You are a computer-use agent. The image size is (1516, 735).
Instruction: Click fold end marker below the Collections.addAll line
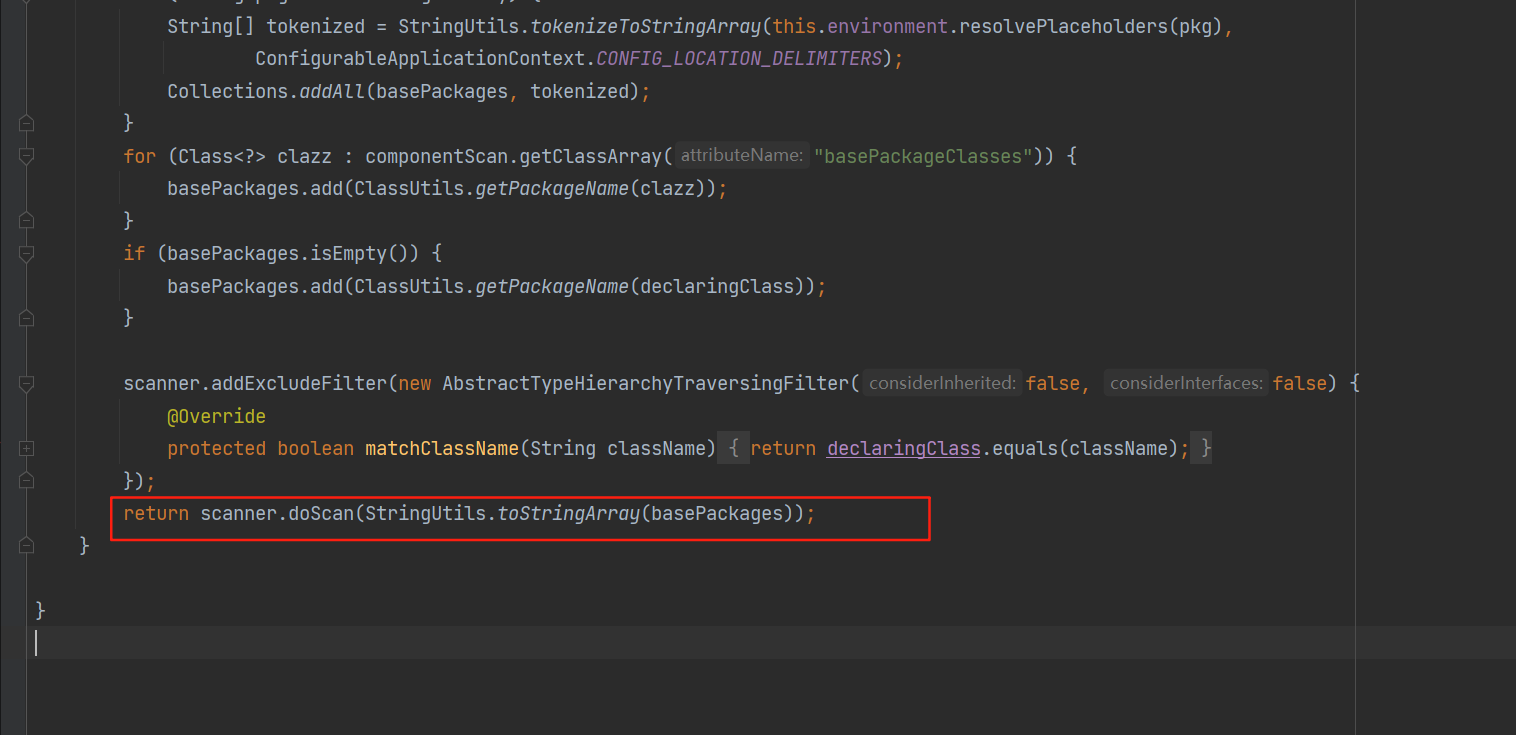coord(26,123)
